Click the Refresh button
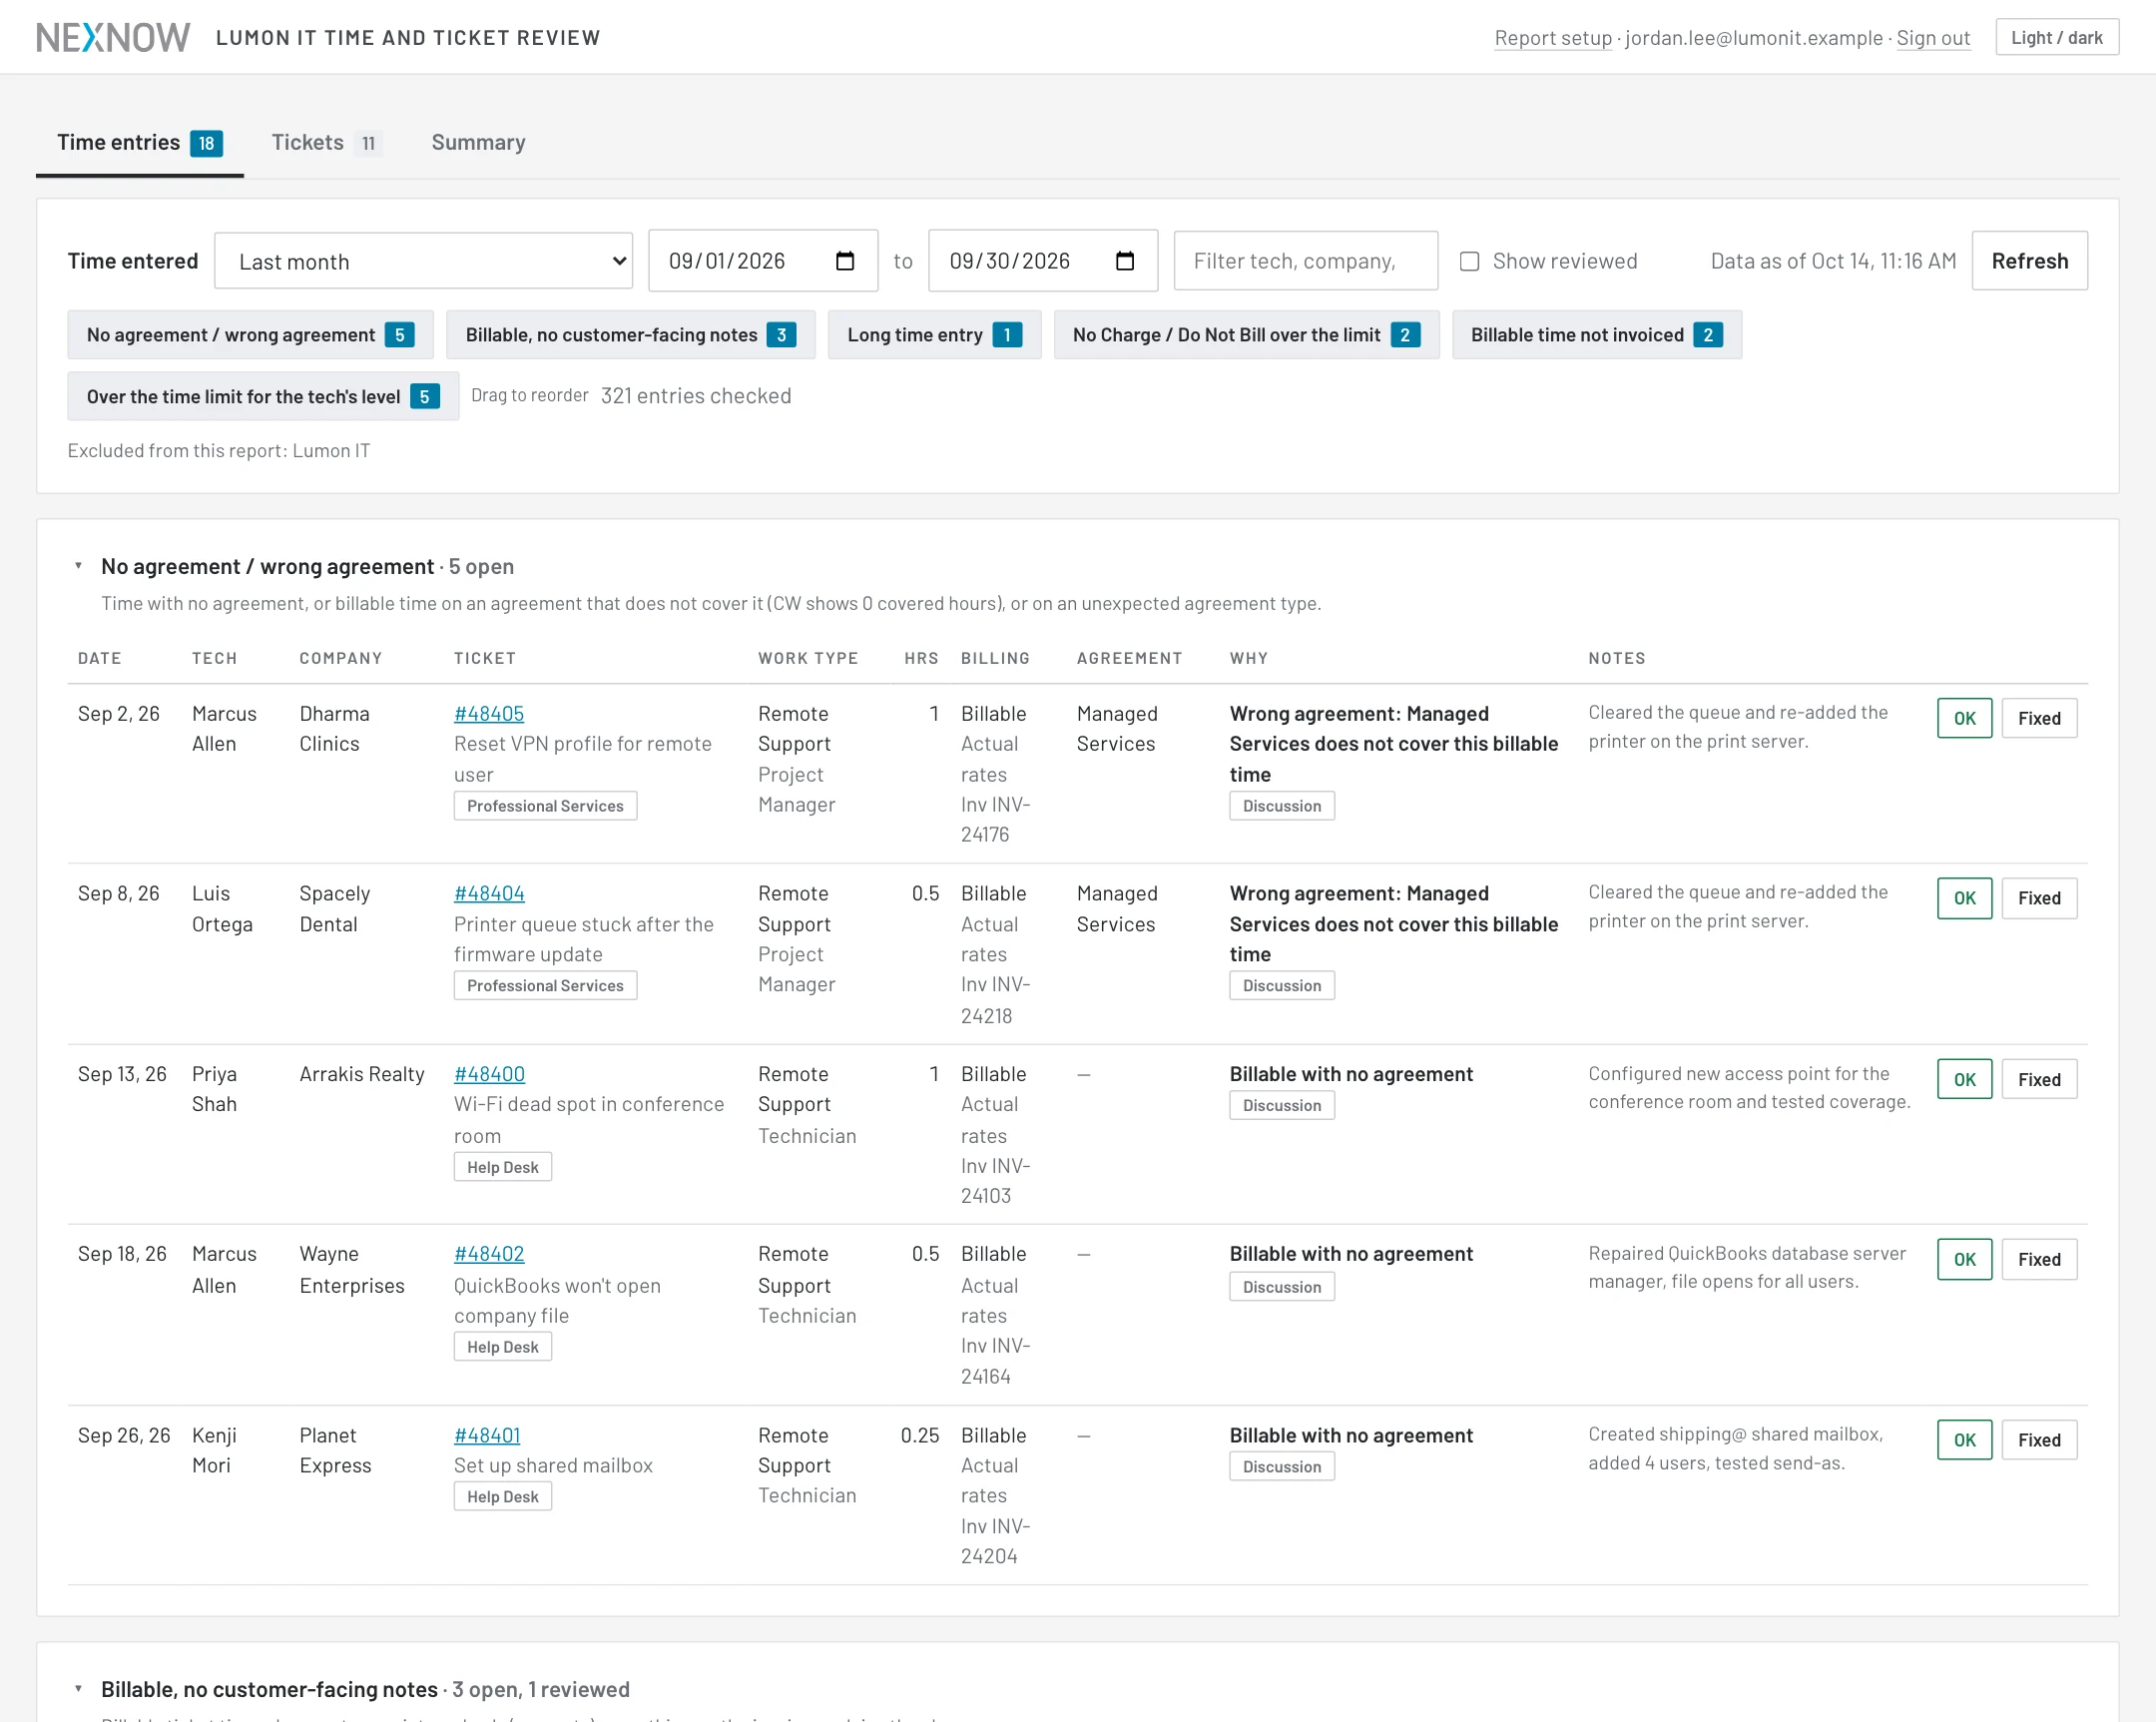The image size is (2156, 1722). pos(2029,261)
